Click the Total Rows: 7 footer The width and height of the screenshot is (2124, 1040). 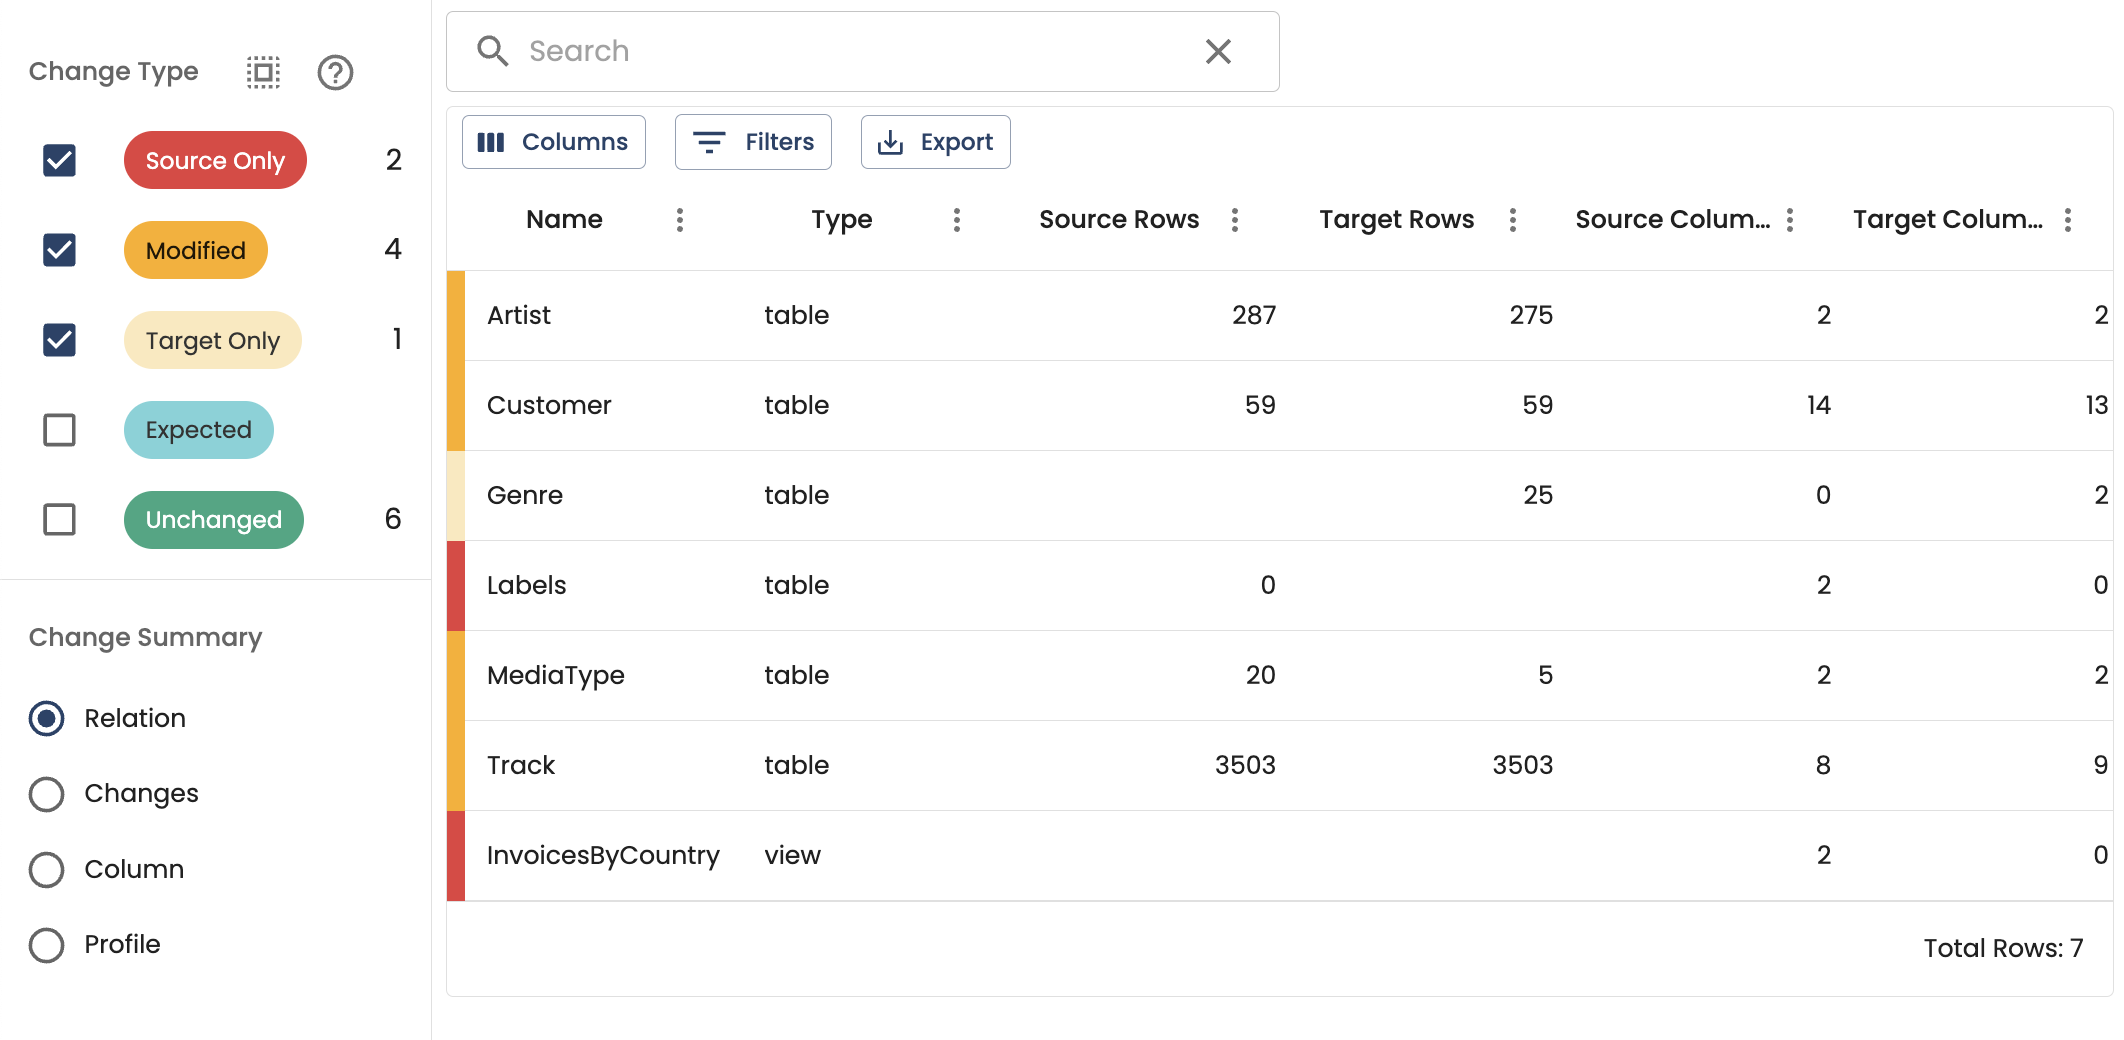tap(2003, 948)
